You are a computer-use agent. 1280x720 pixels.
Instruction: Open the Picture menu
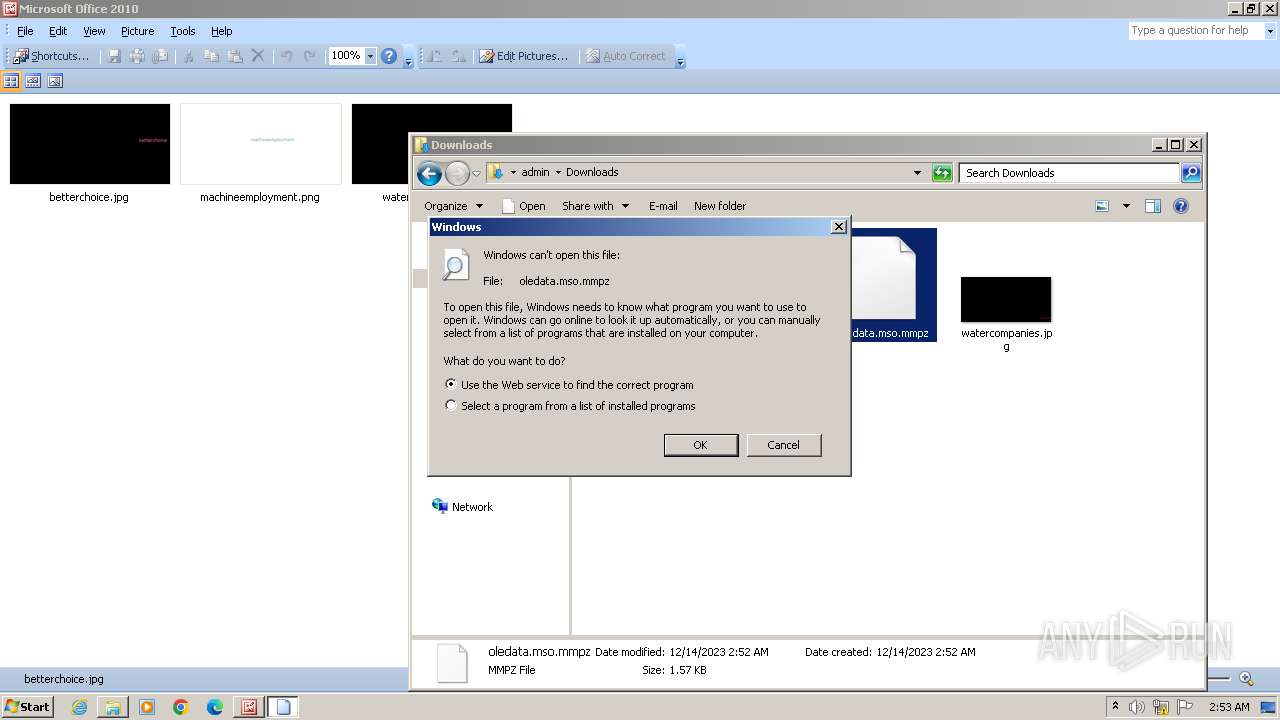click(x=138, y=31)
